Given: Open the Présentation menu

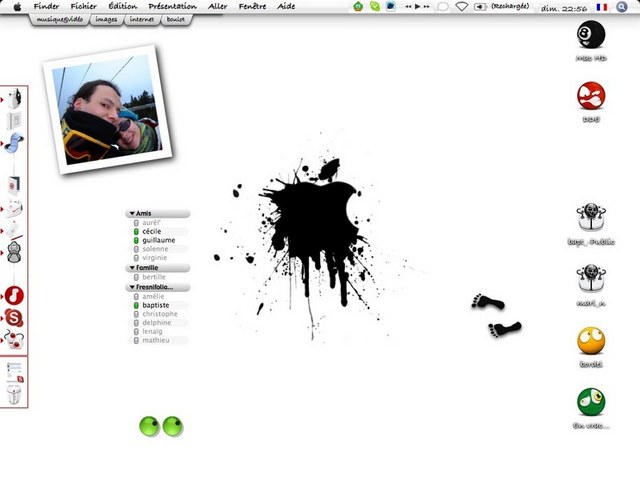Looking at the screenshot, I should pyautogui.click(x=172, y=6).
